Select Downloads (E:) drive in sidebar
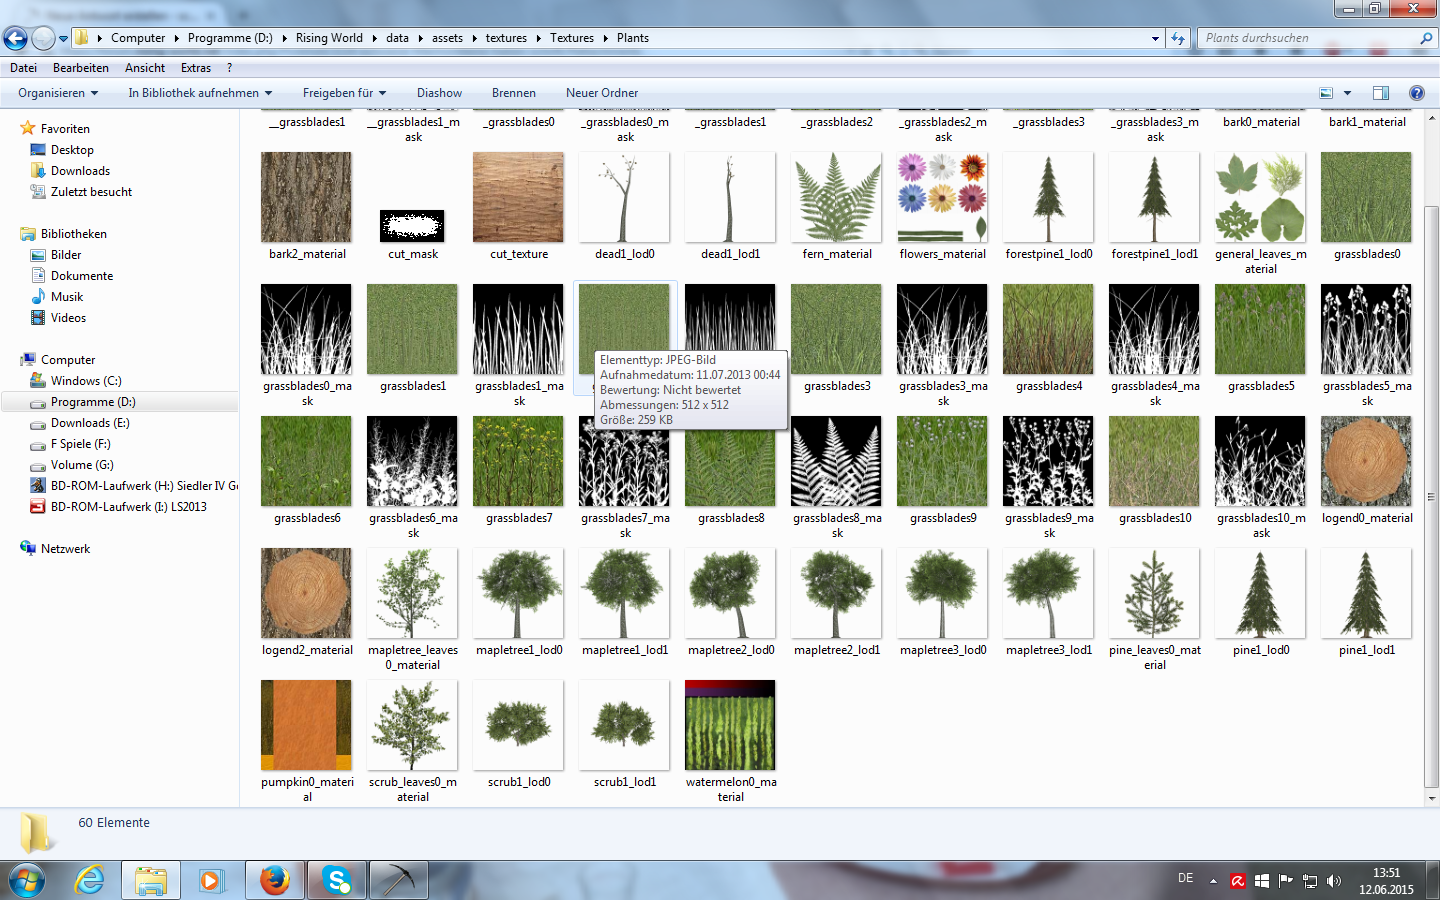Screen dimensions: 1440x900 pyautogui.click(x=90, y=423)
